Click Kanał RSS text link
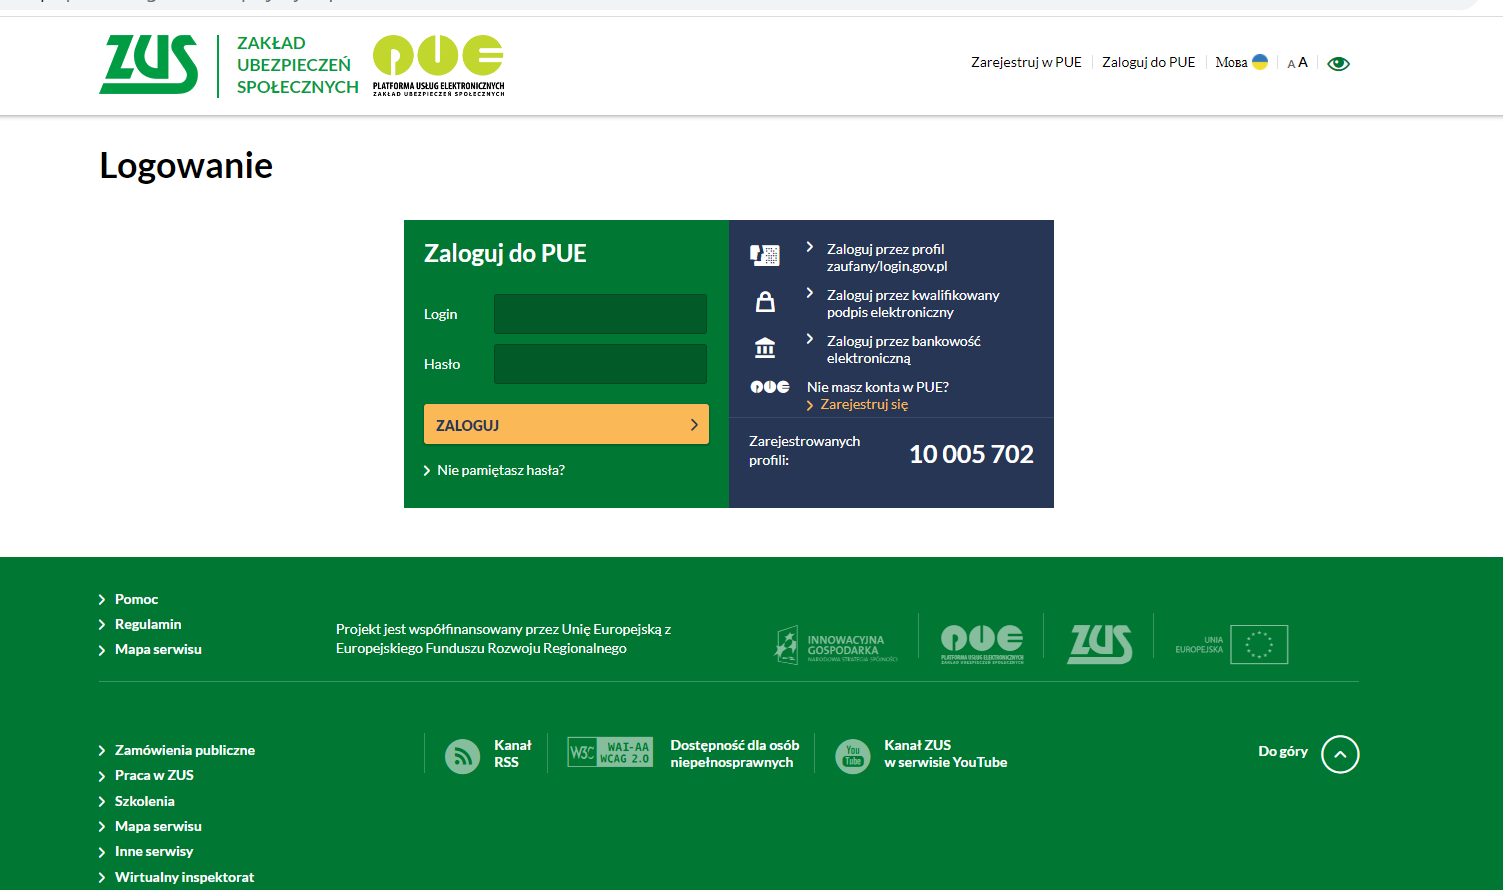This screenshot has width=1503, height=890. coord(513,754)
